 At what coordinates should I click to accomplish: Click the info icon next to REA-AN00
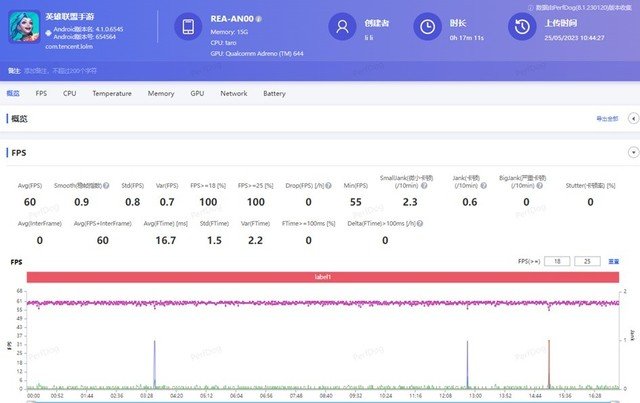[x=258, y=19]
